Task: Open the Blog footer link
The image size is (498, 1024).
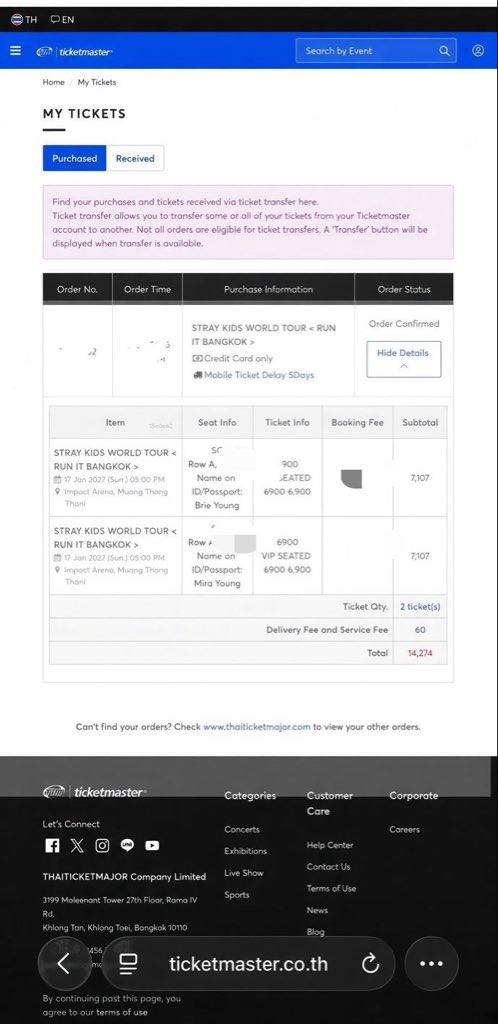Action: pos(315,932)
